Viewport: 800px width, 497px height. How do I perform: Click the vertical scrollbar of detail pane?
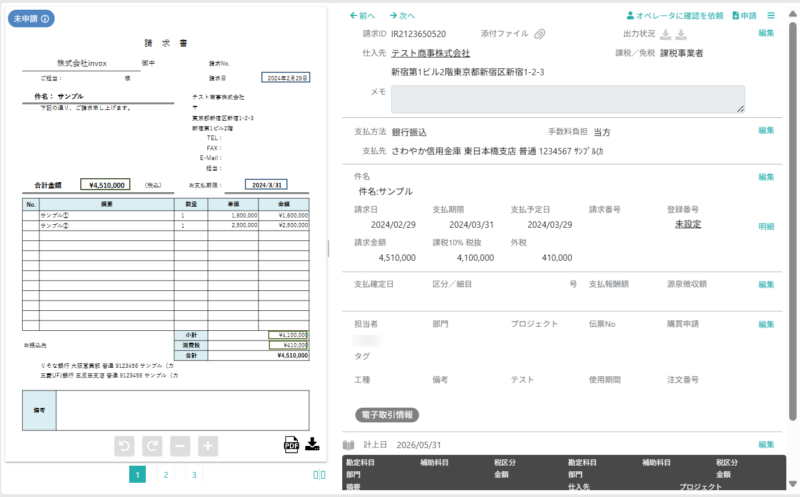[x=792, y=219]
